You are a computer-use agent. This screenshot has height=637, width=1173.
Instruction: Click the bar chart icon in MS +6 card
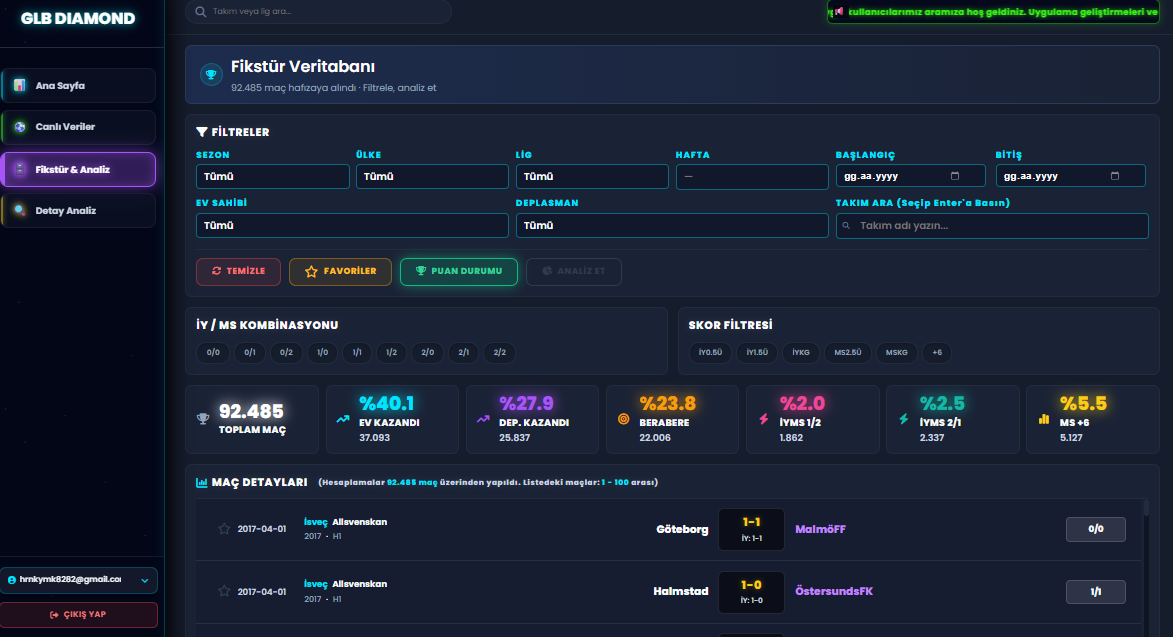[1044, 419]
